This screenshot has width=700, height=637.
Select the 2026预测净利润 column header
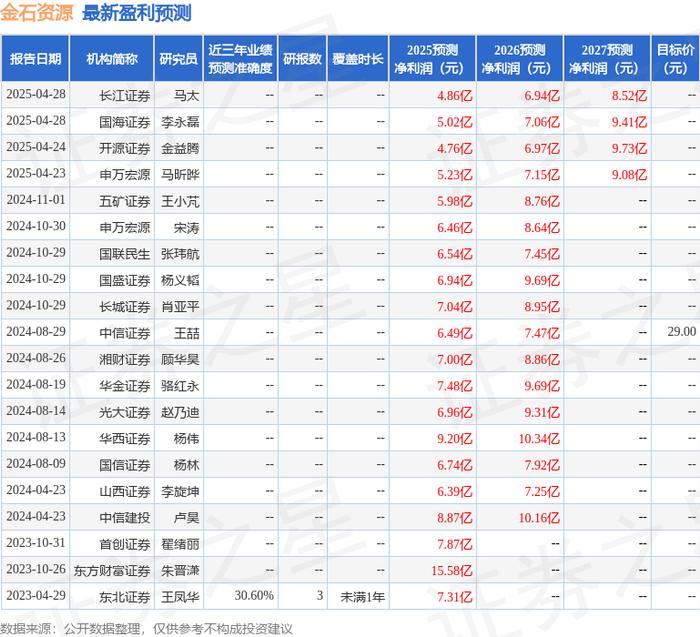(x=520, y=58)
